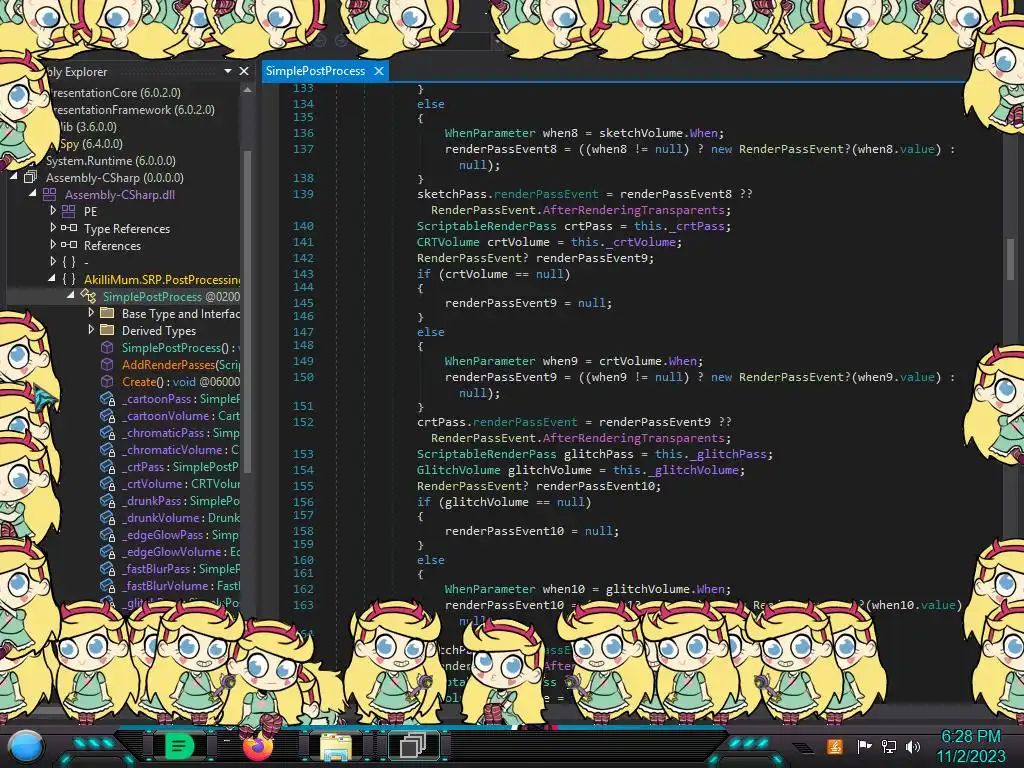Screen dimensions: 1024x768
Task: Click the PE node icon
Action: [69, 212]
